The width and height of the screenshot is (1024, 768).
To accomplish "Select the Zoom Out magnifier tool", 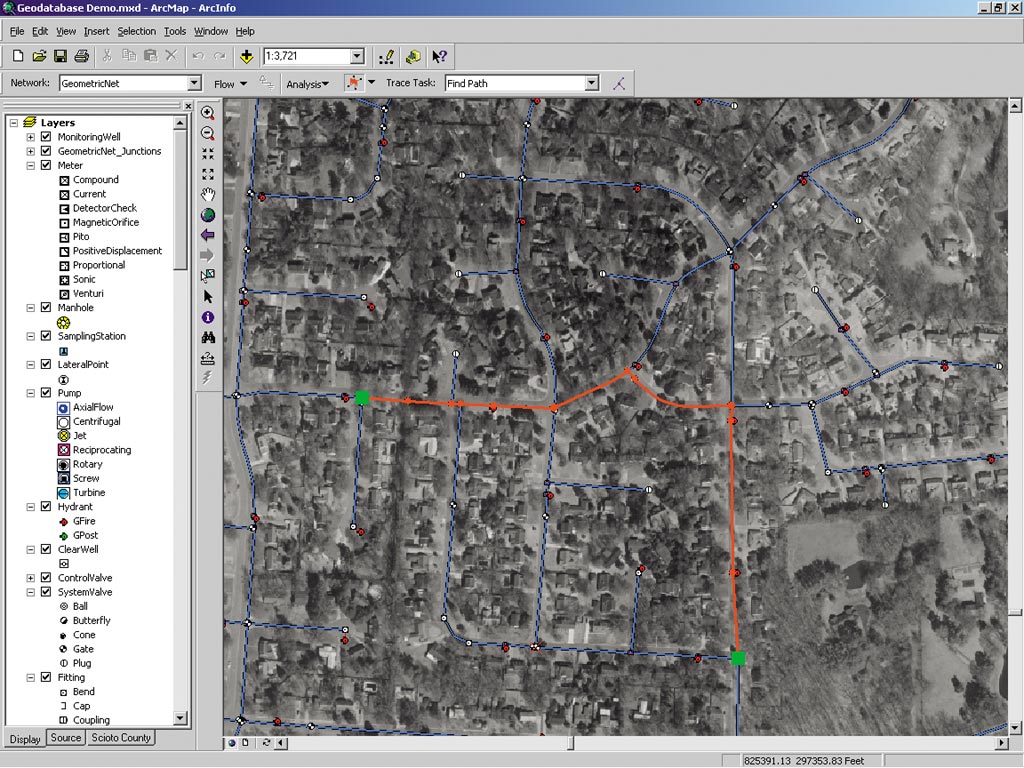I will [208, 133].
